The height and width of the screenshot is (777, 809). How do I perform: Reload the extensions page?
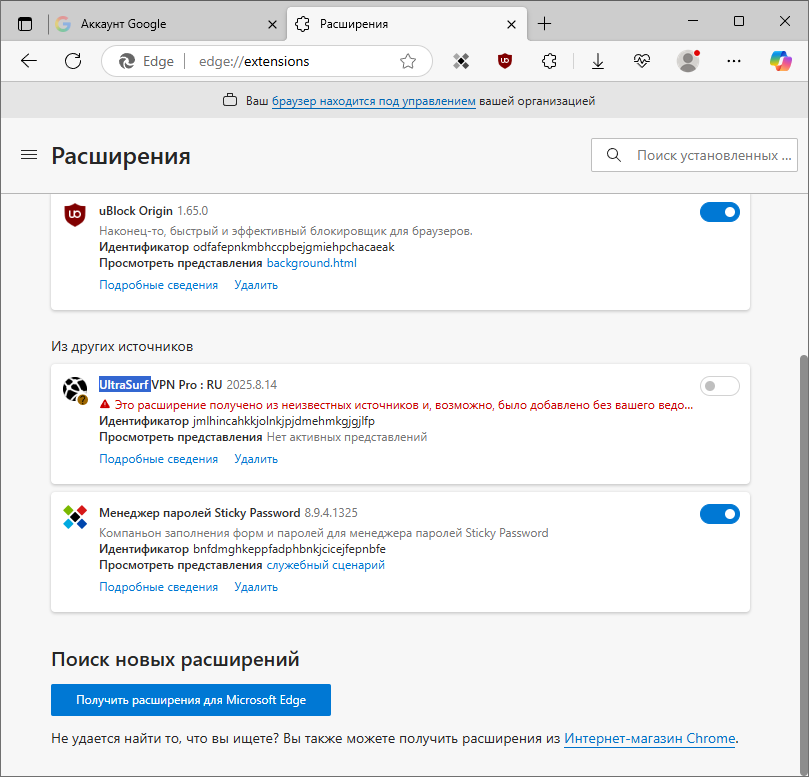[73, 61]
